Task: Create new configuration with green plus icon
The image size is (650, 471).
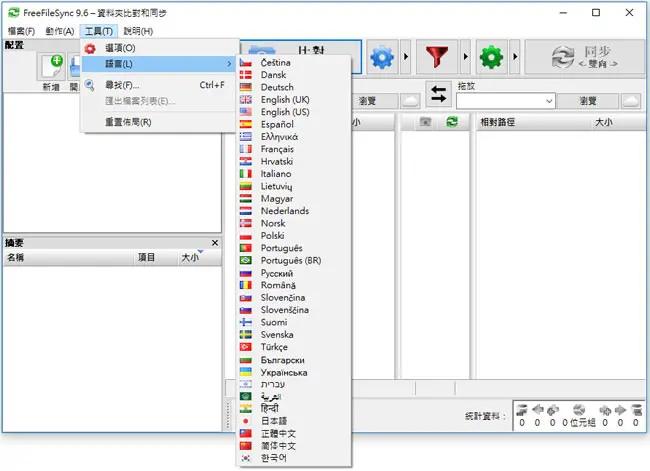Action: [x=52, y=66]
